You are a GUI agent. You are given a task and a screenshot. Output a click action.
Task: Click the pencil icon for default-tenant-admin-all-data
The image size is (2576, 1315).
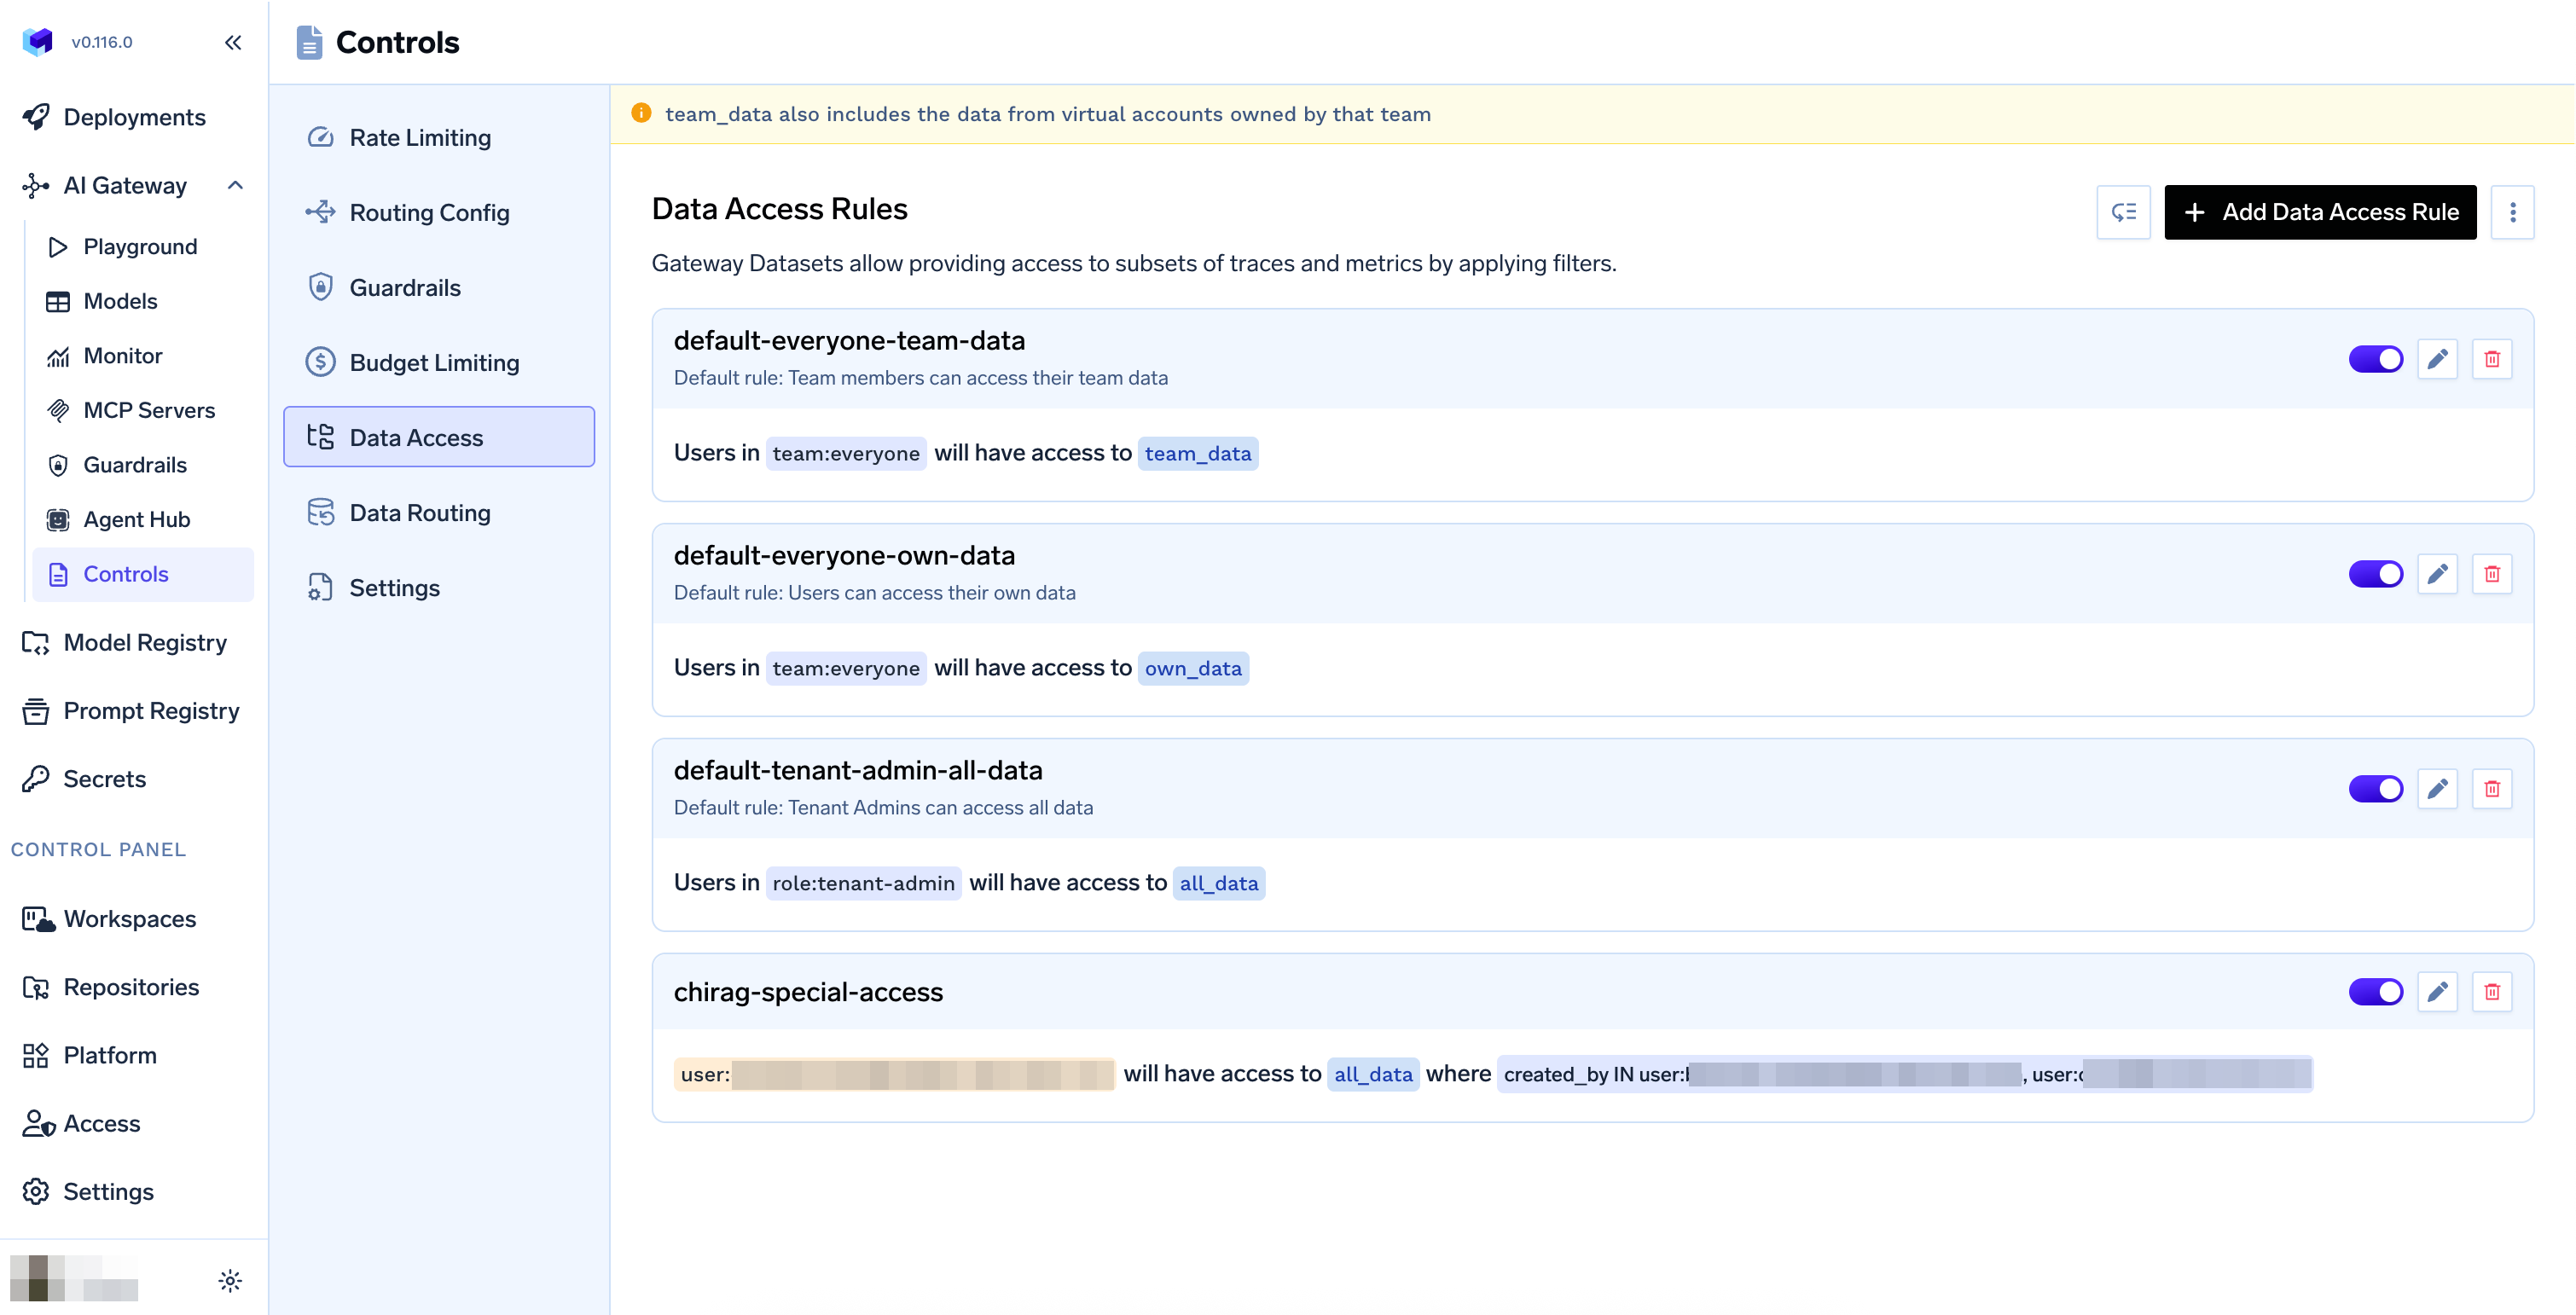(2437, 789)
